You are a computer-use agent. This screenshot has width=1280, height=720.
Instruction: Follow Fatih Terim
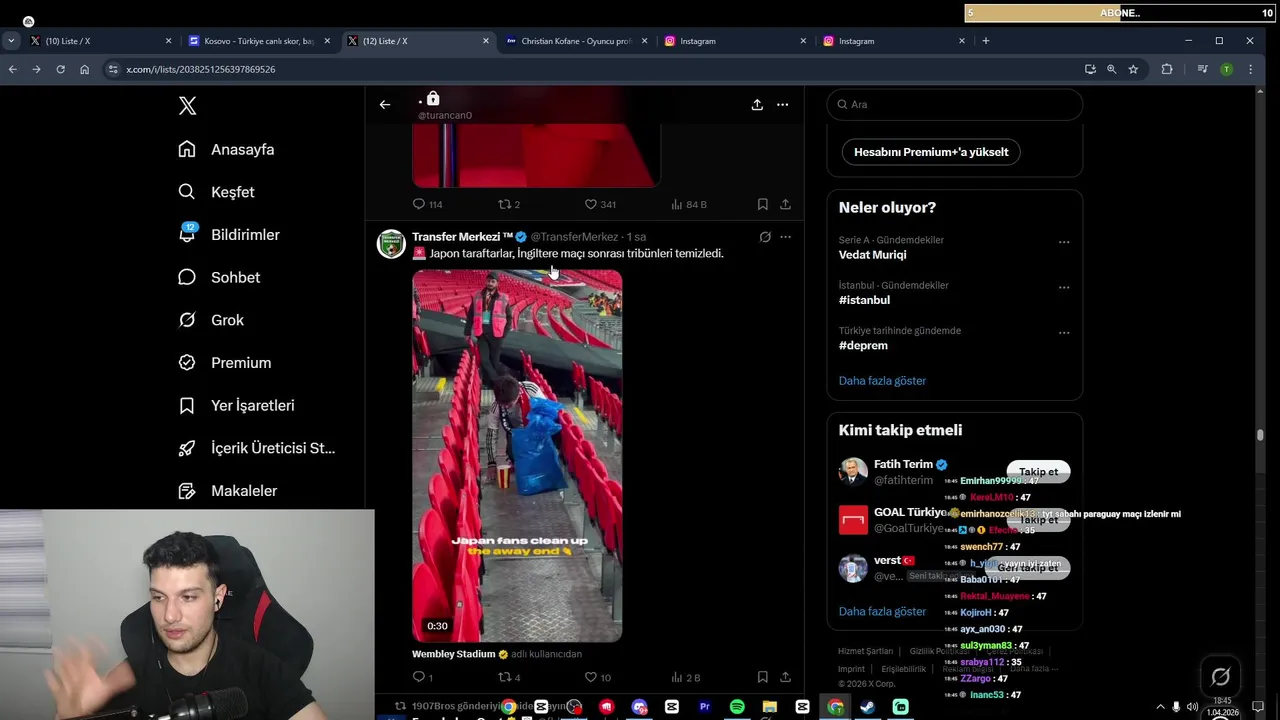(1039, 472)
